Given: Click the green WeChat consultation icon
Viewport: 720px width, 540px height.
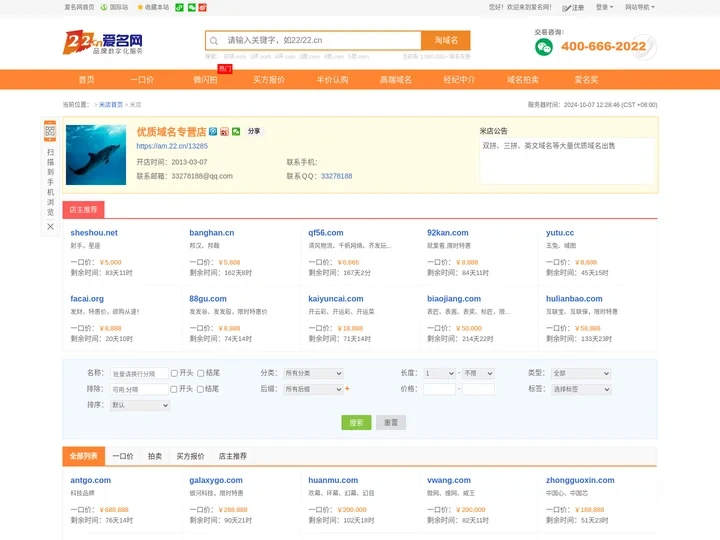Looking at the screenshot, I should click(x=544, y=47).
